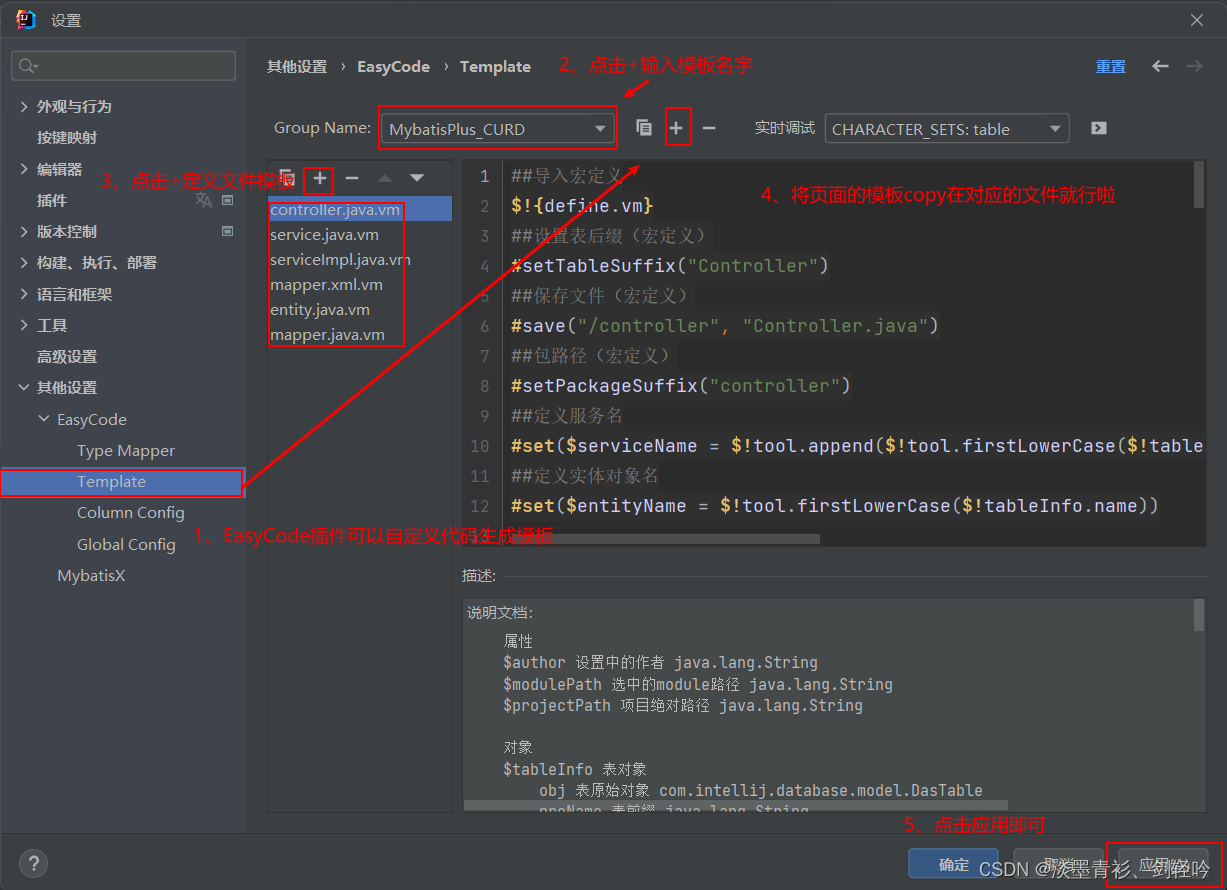Click the search magnifier icon

point(27,66)
